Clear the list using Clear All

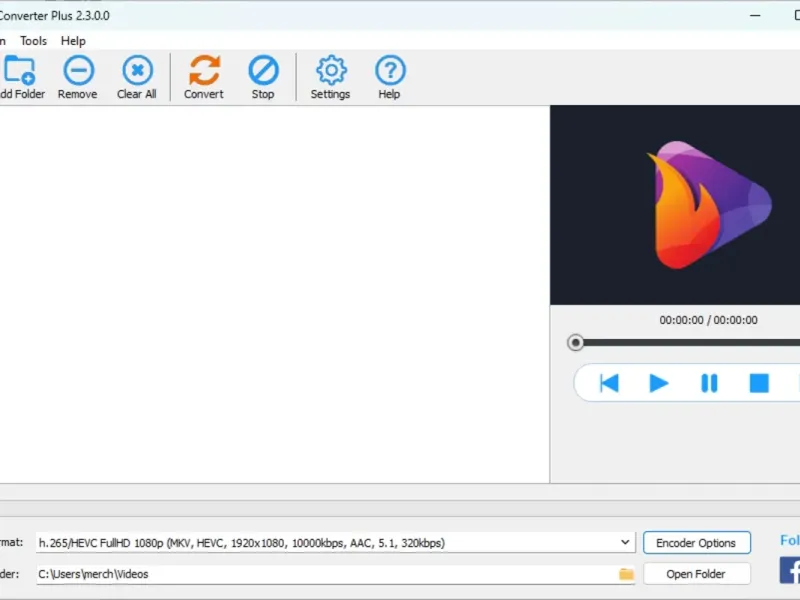(x=137, y=77)
